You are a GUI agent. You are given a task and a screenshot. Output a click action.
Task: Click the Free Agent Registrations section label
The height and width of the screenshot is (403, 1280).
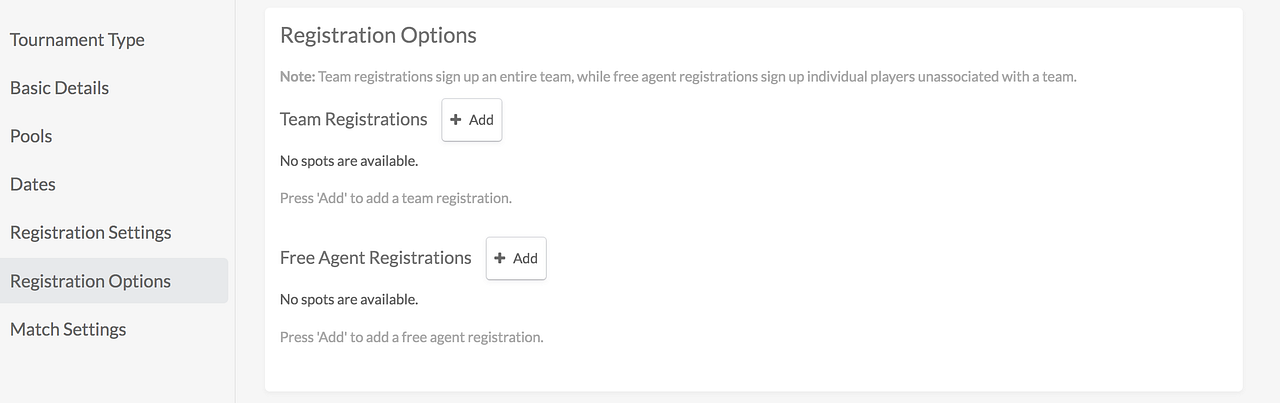tap(376, 258)
